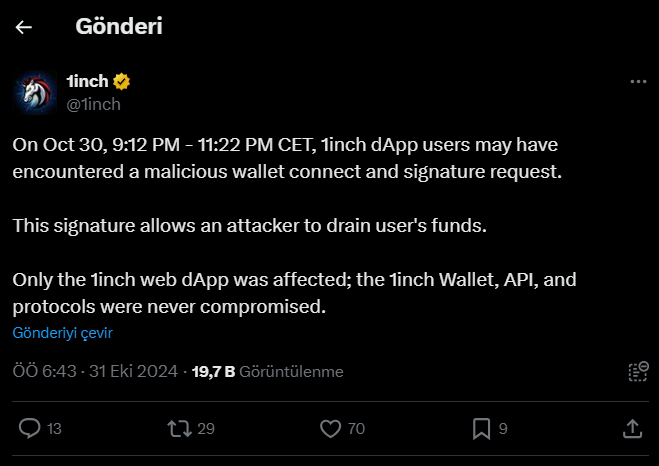This screenshot has width=659, height=466.
Task: Open the three-dot more options menu
Action: [x=636, y=82]
